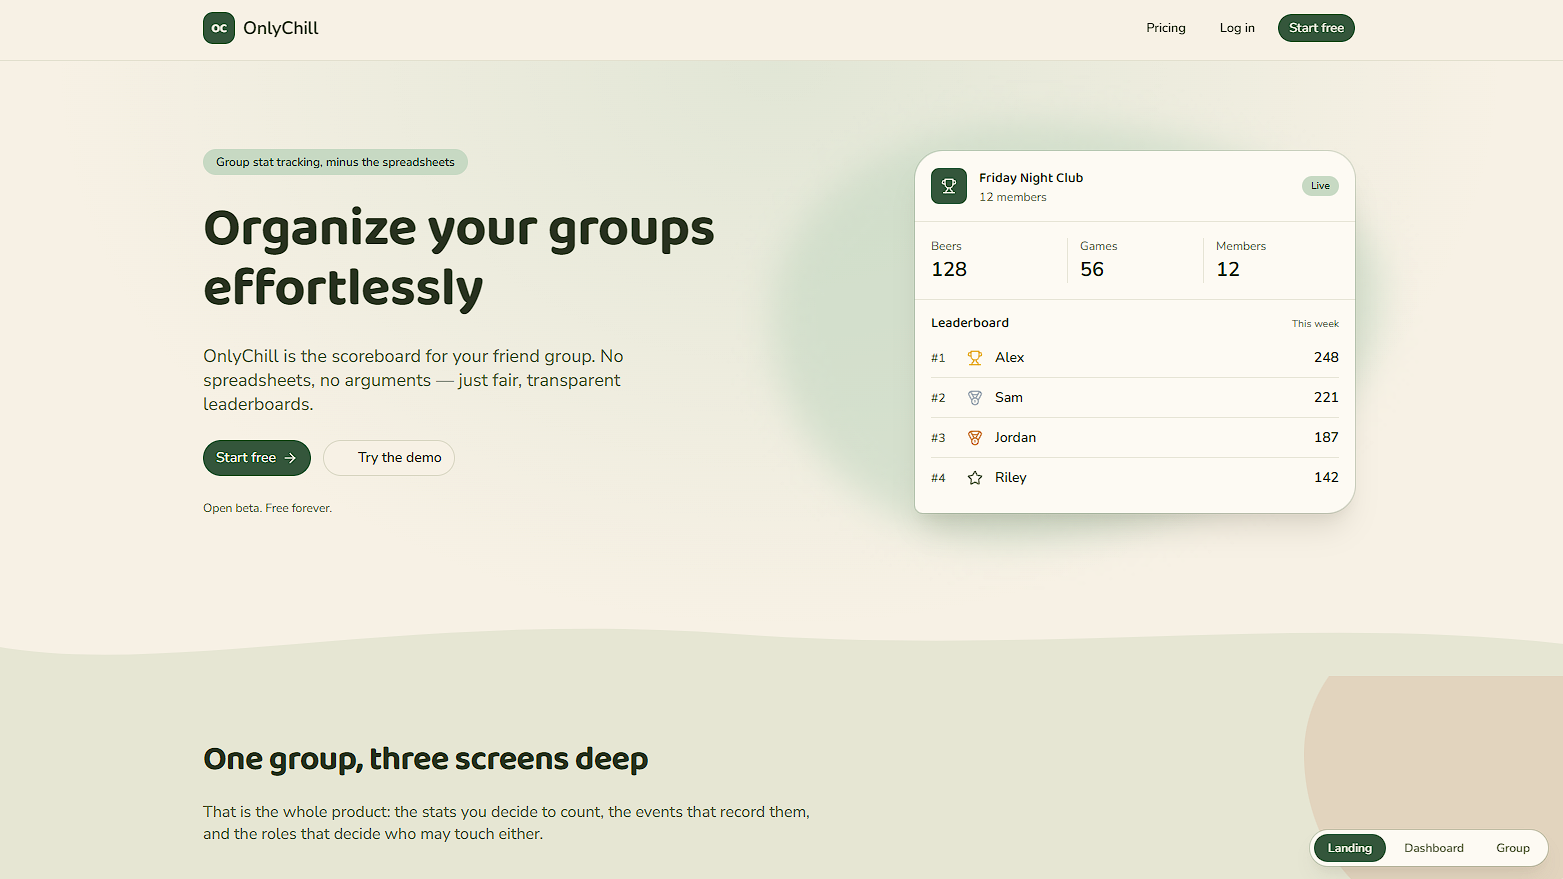The width and height of the screenshot is (1563, 879).
Task: Click the name Sam in the leaderboard
Action: coord(1009,398)
